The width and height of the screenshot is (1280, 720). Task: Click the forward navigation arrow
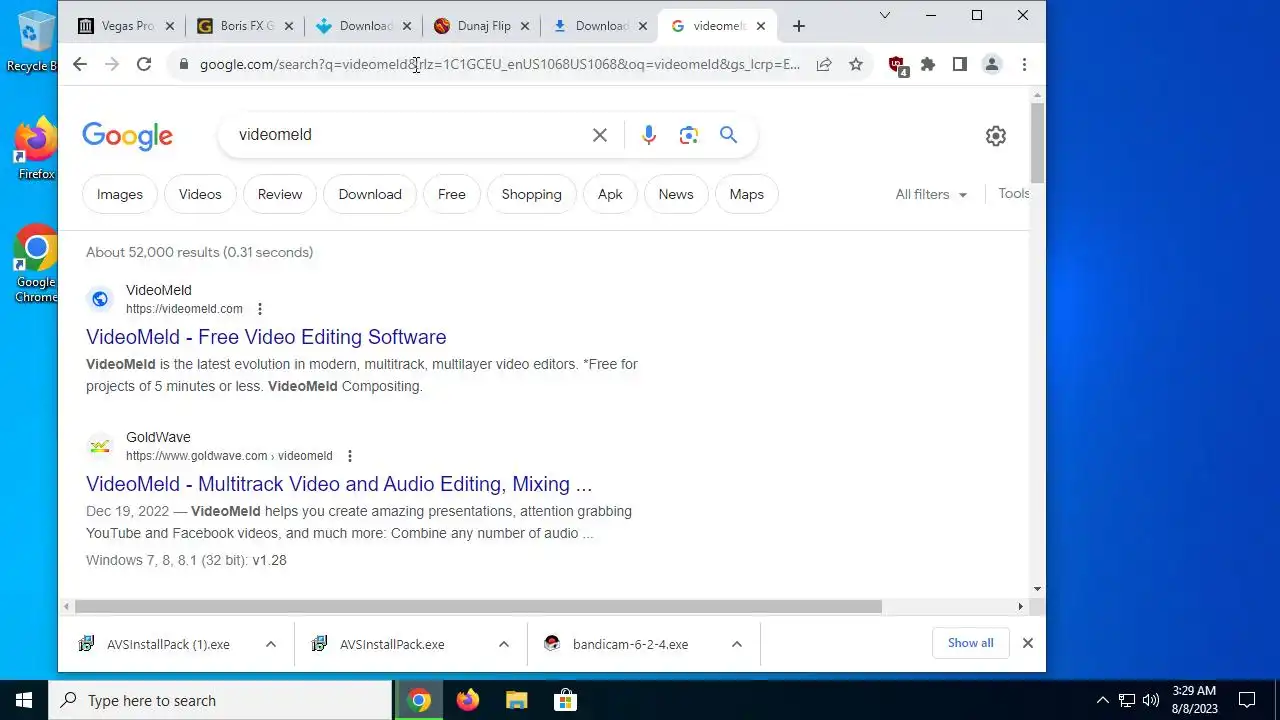(x=112, y=64)
